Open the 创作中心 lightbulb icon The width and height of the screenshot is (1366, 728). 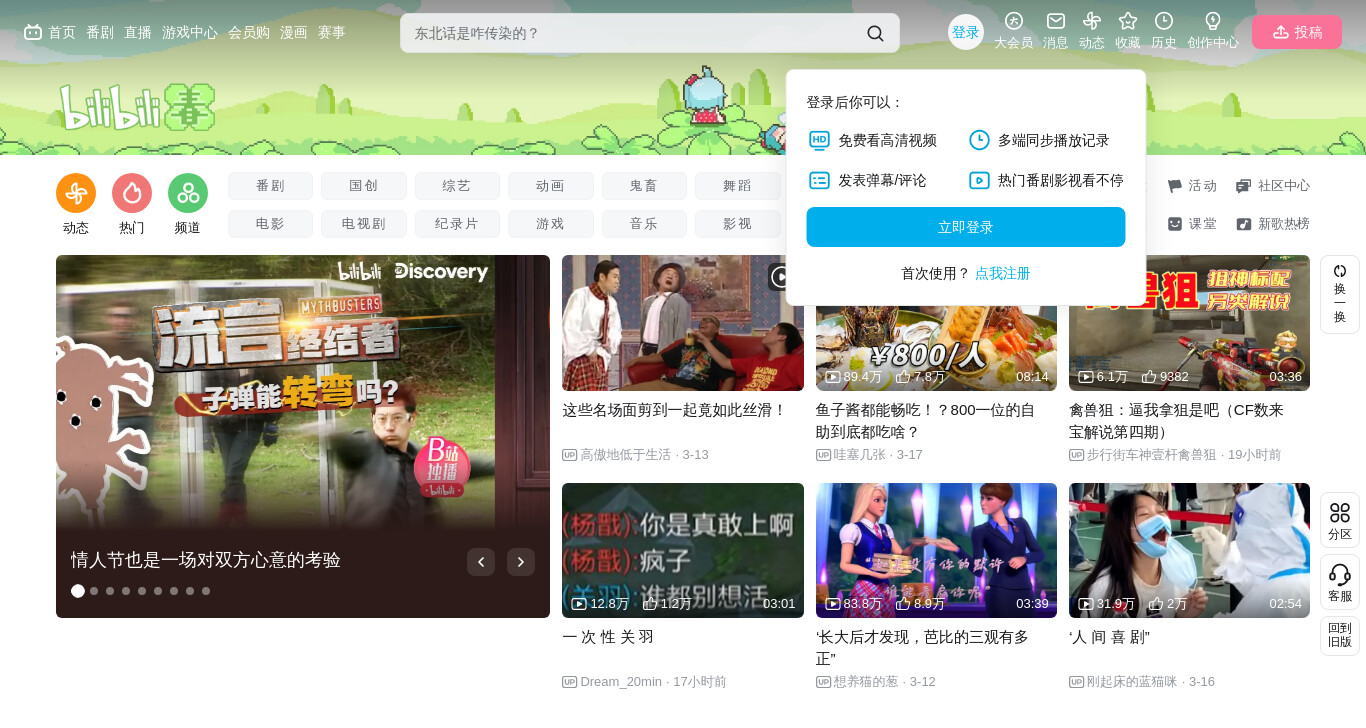1213,21
